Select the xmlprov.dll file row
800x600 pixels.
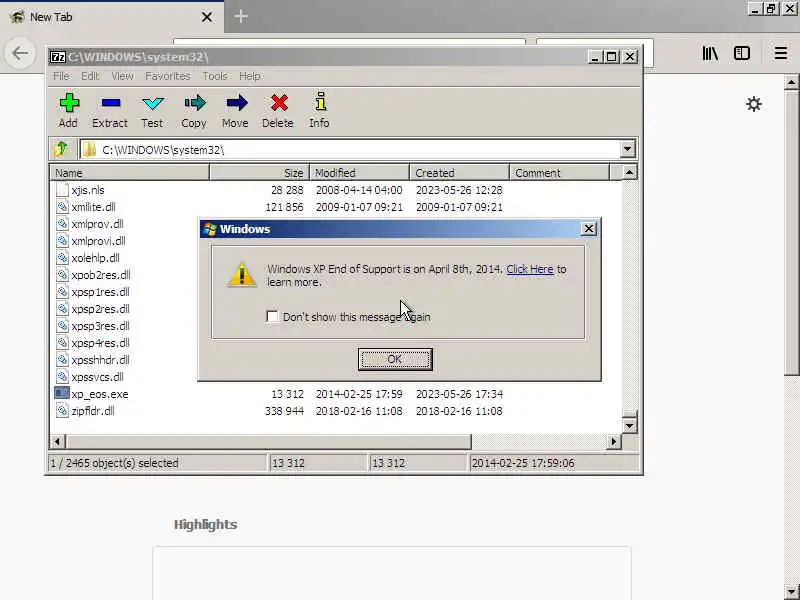pyautogui.click(x=97, y=223)
